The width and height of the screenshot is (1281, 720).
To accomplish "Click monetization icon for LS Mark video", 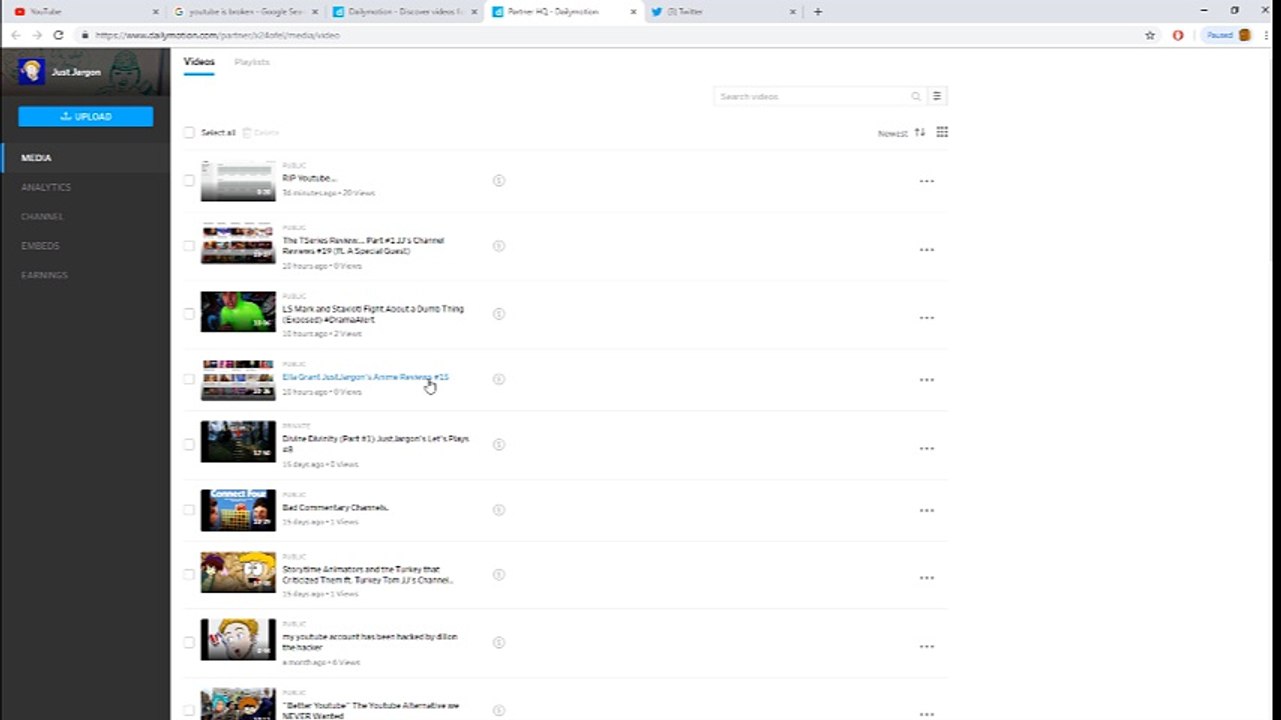I will tap(499, 314).
